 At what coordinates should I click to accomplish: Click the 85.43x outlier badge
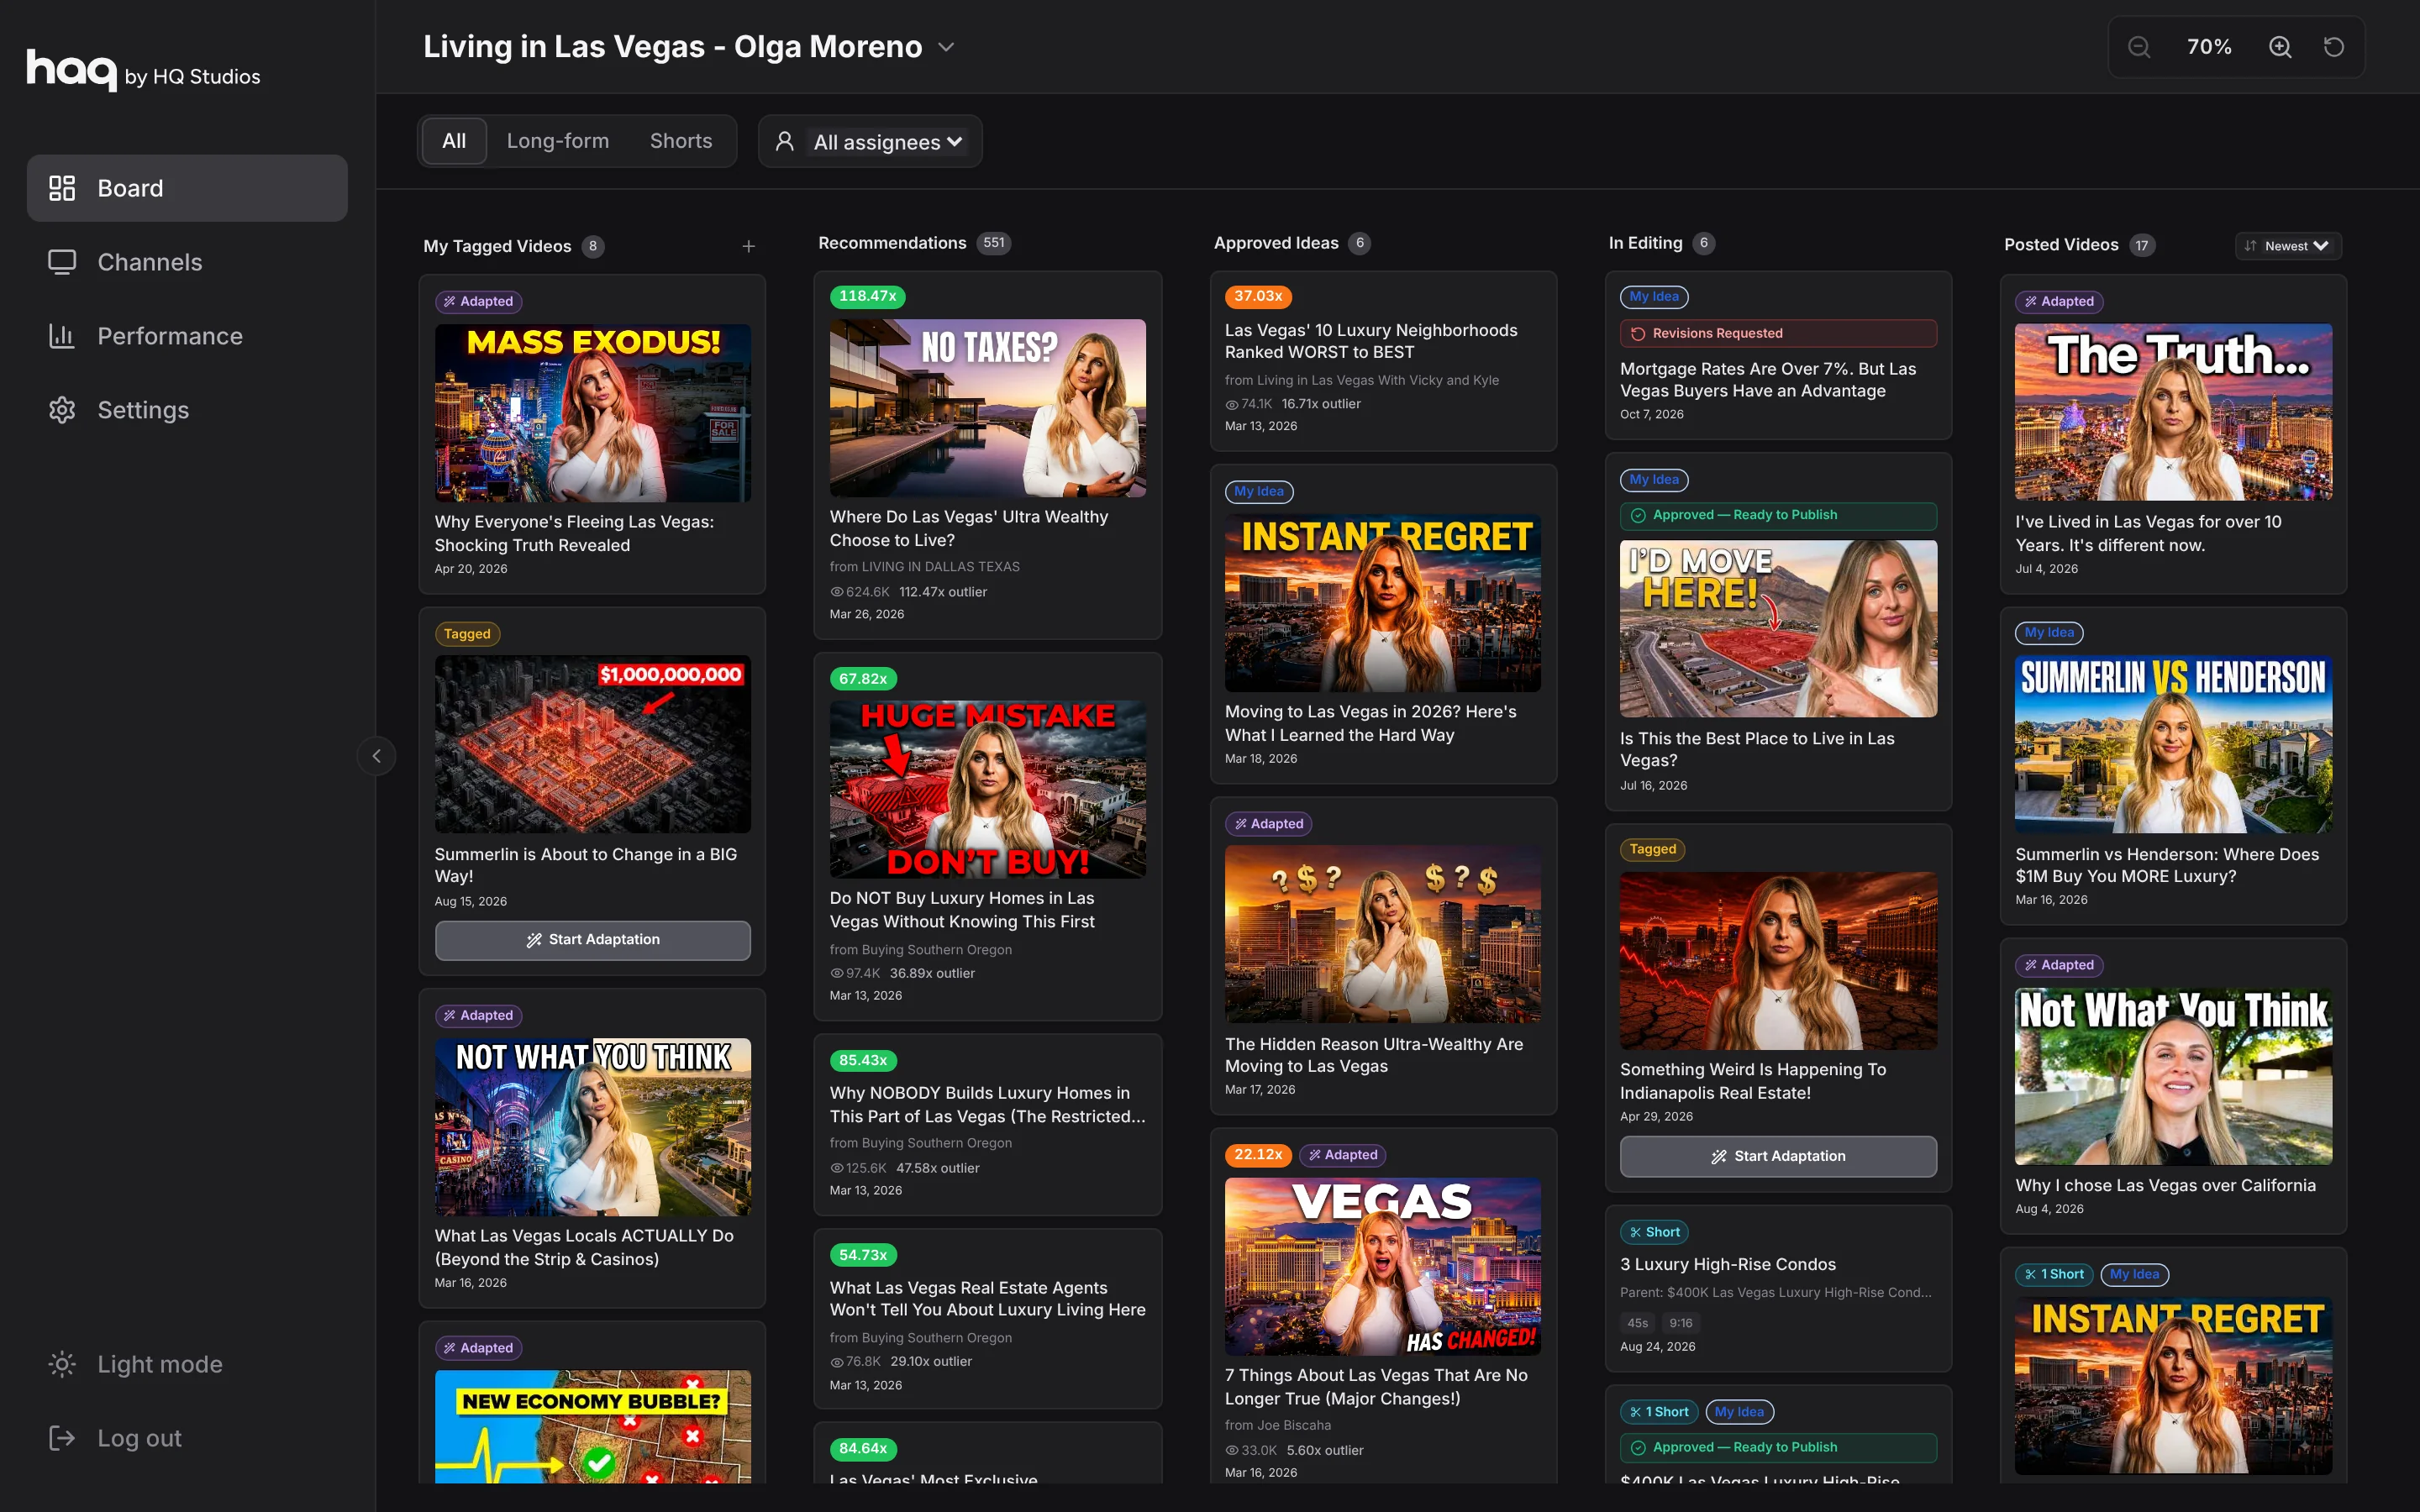point(863,1060)
